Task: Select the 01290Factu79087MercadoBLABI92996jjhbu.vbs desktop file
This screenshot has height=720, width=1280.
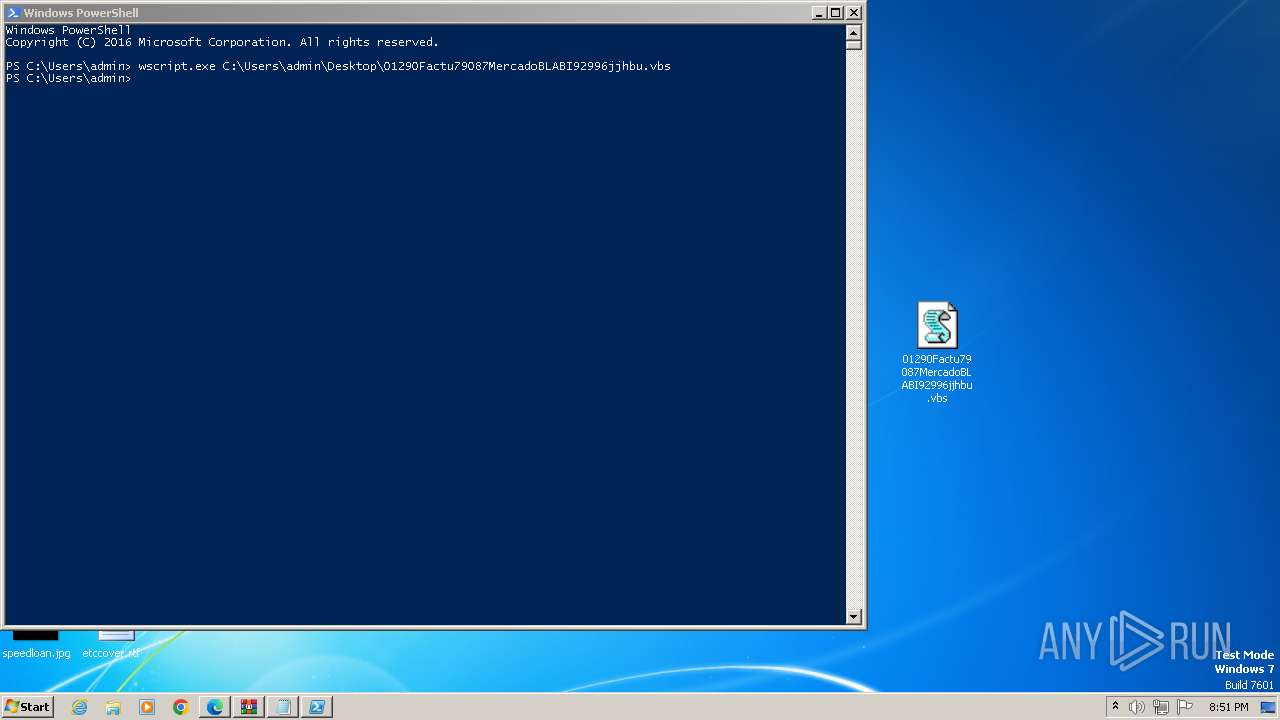Action: 937,352
